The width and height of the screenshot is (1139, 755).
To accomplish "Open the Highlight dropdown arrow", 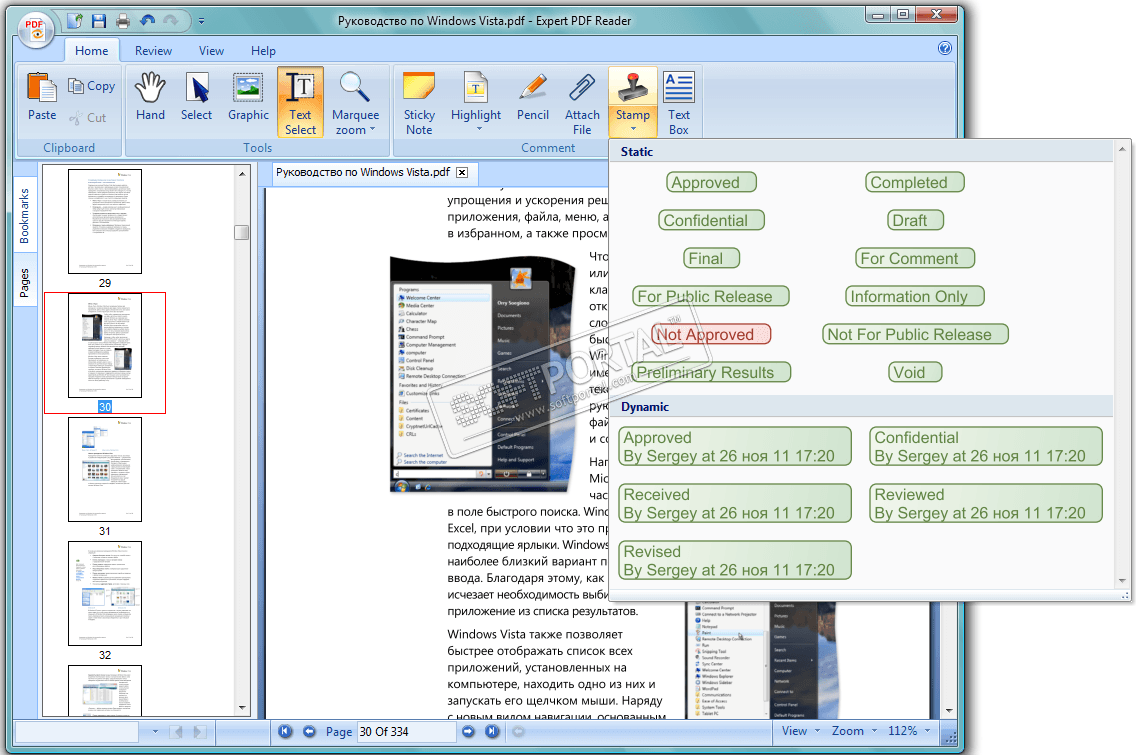I will (x=479, y=129).
